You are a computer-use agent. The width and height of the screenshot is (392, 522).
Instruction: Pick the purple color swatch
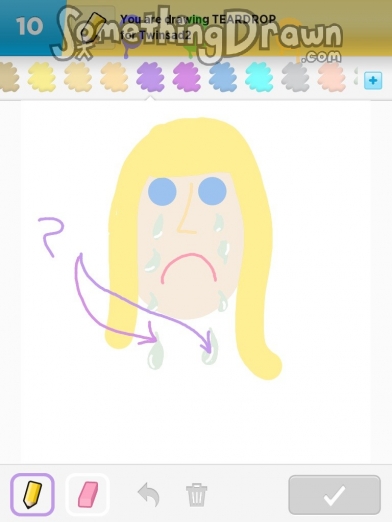coord(150,78)
